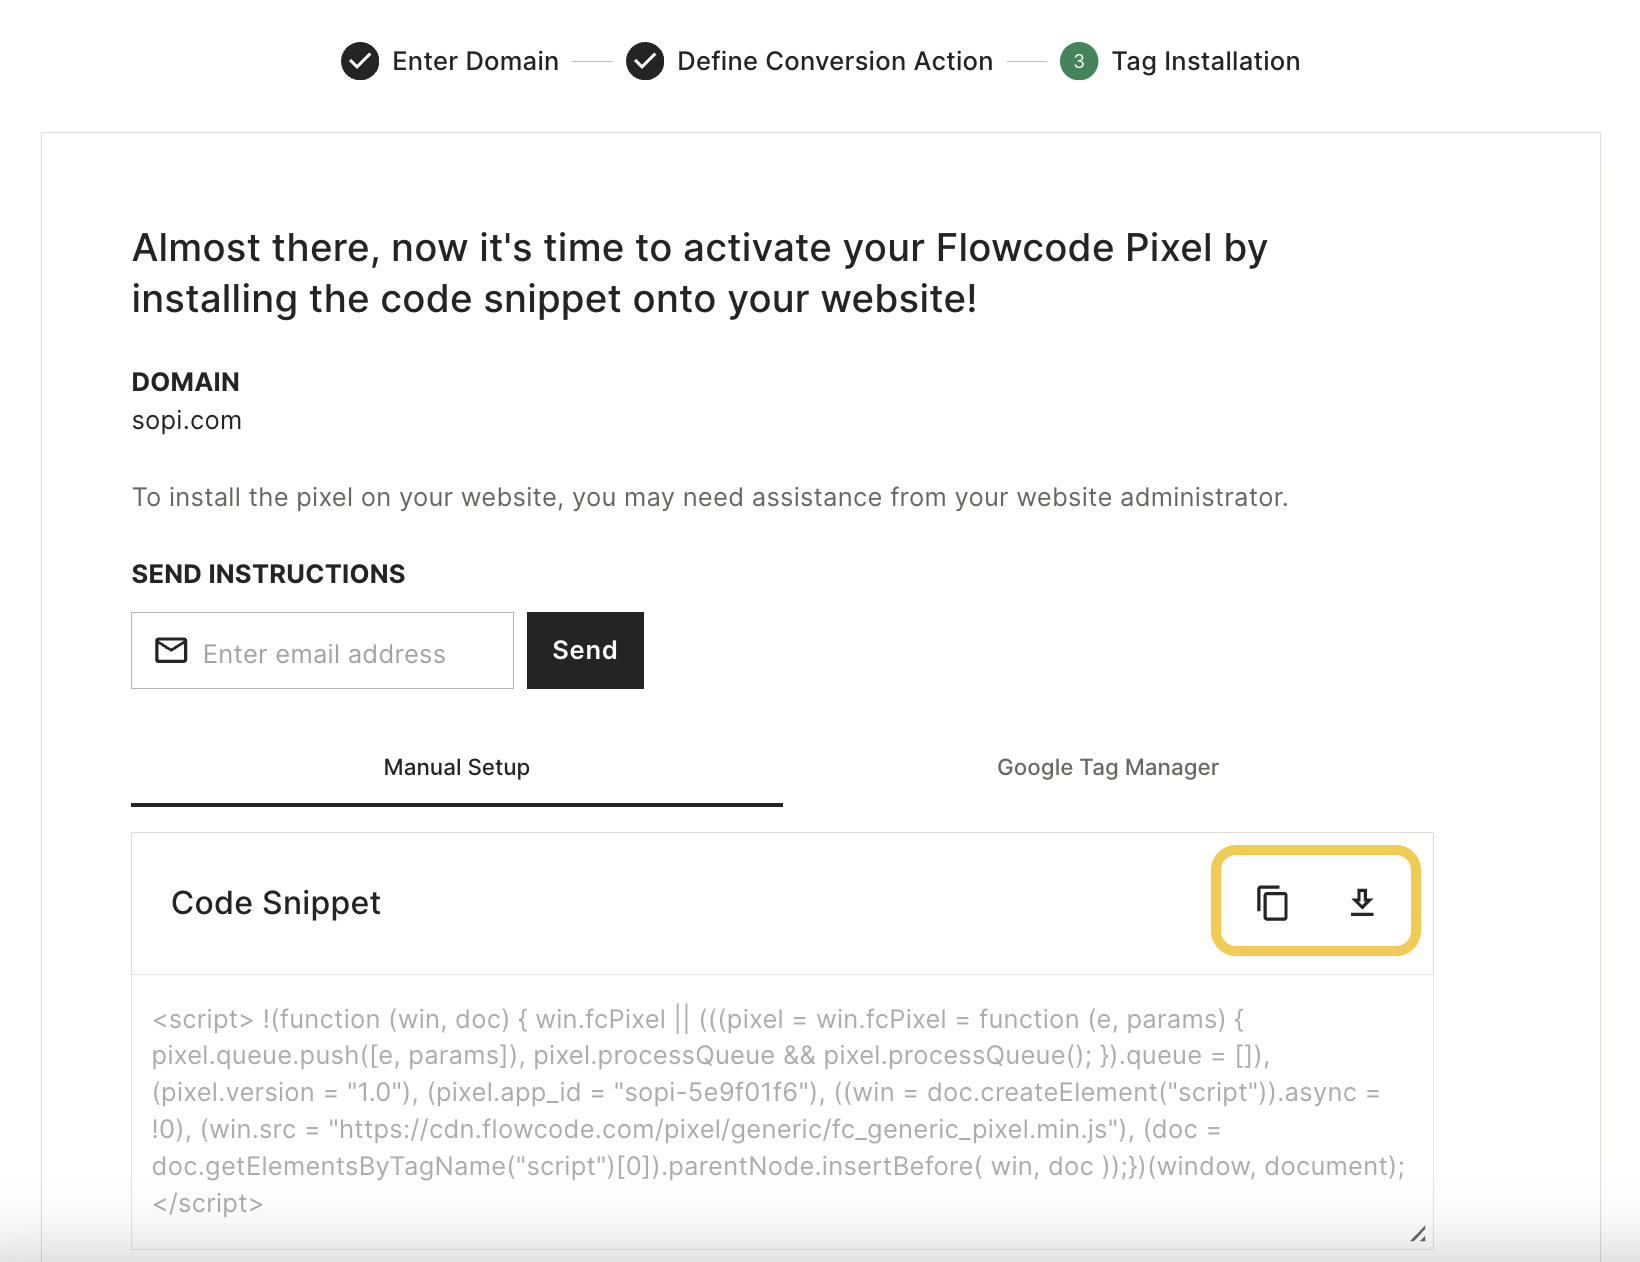Switch to the Manual Setup tab
This screenshot has height=1262, width=1640.
tap(457, 767)
